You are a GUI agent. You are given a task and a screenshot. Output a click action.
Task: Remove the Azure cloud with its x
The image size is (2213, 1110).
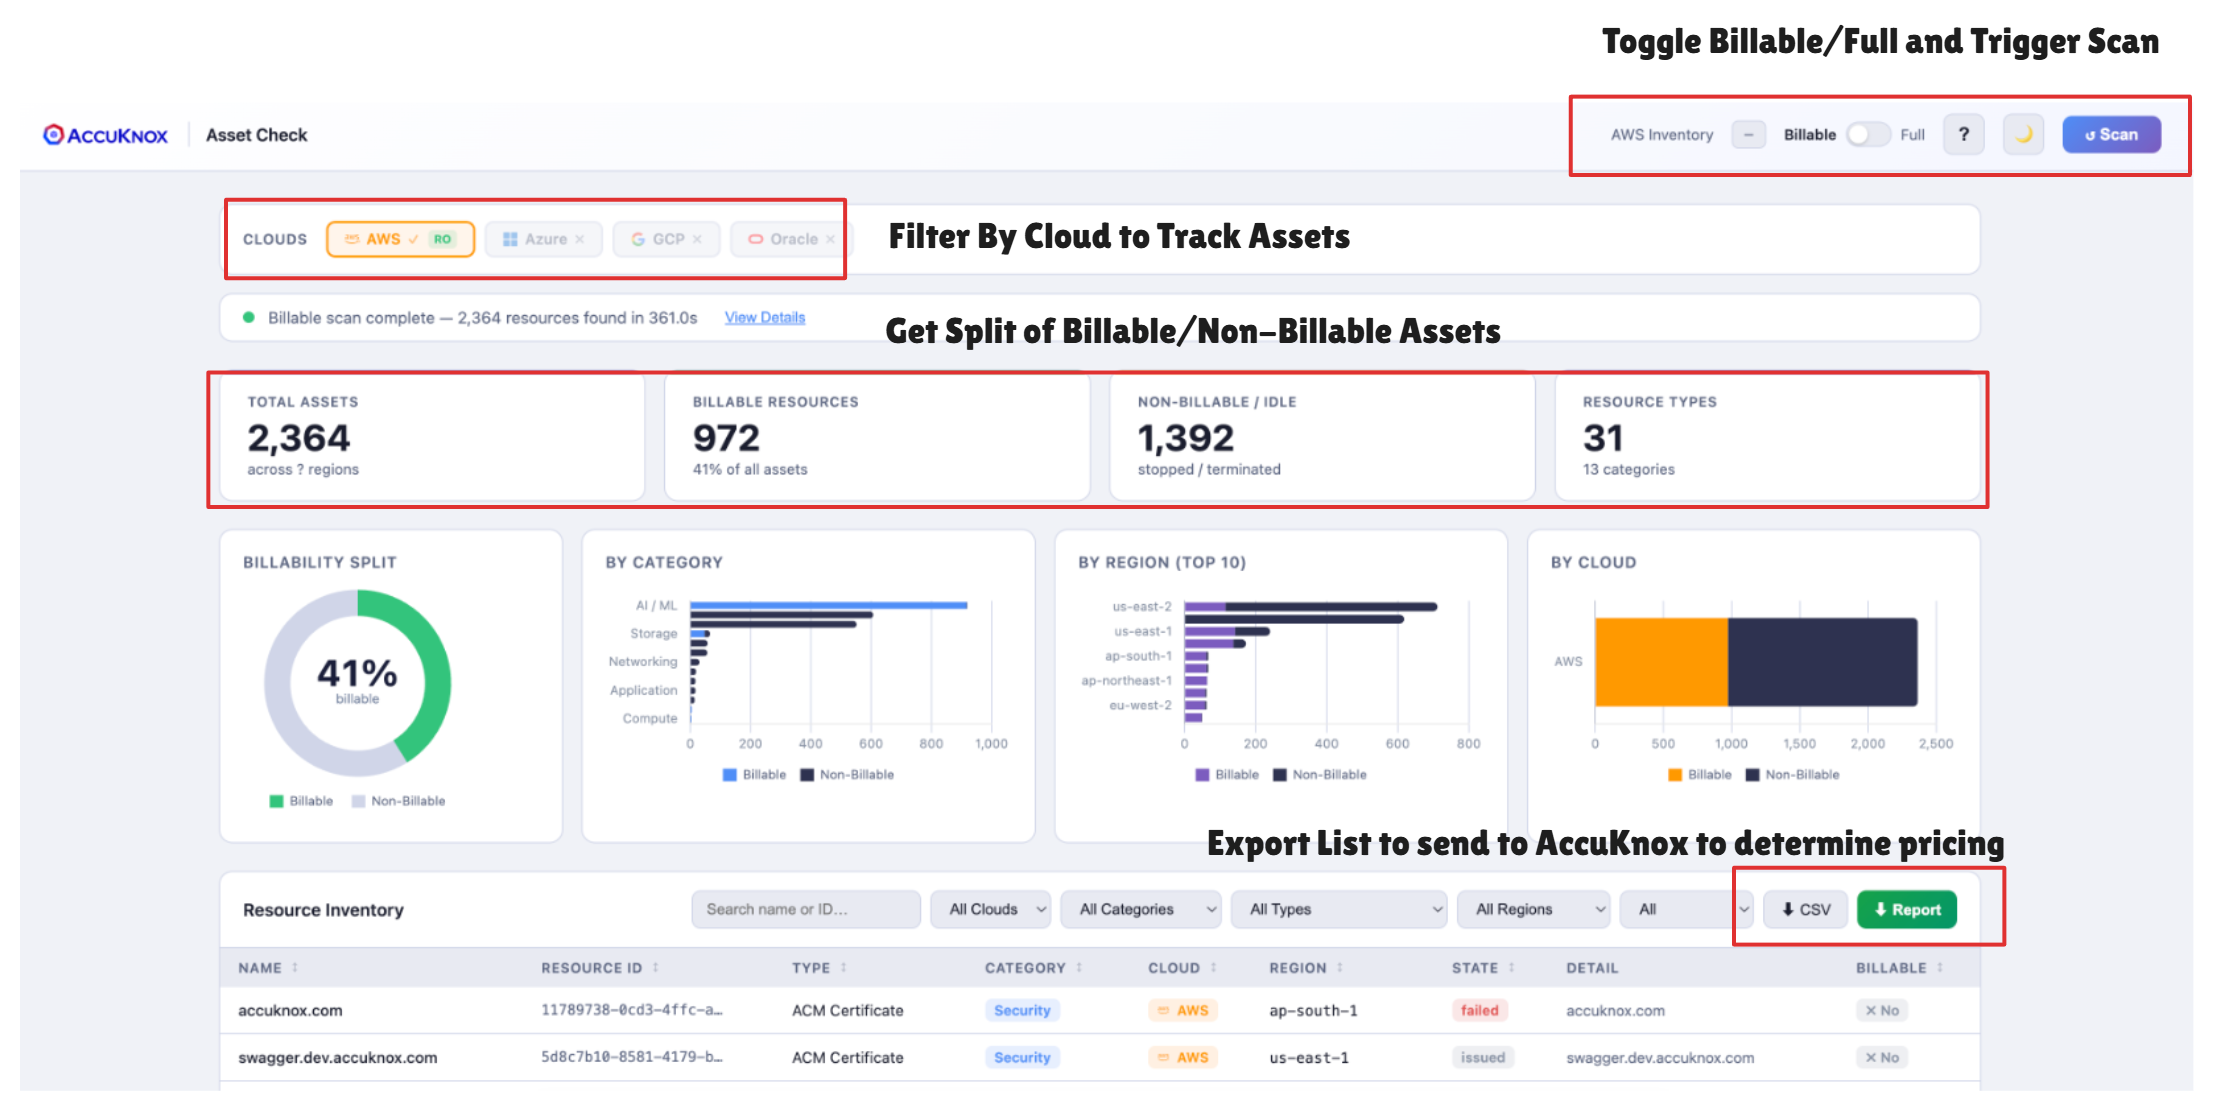point(580,239)
